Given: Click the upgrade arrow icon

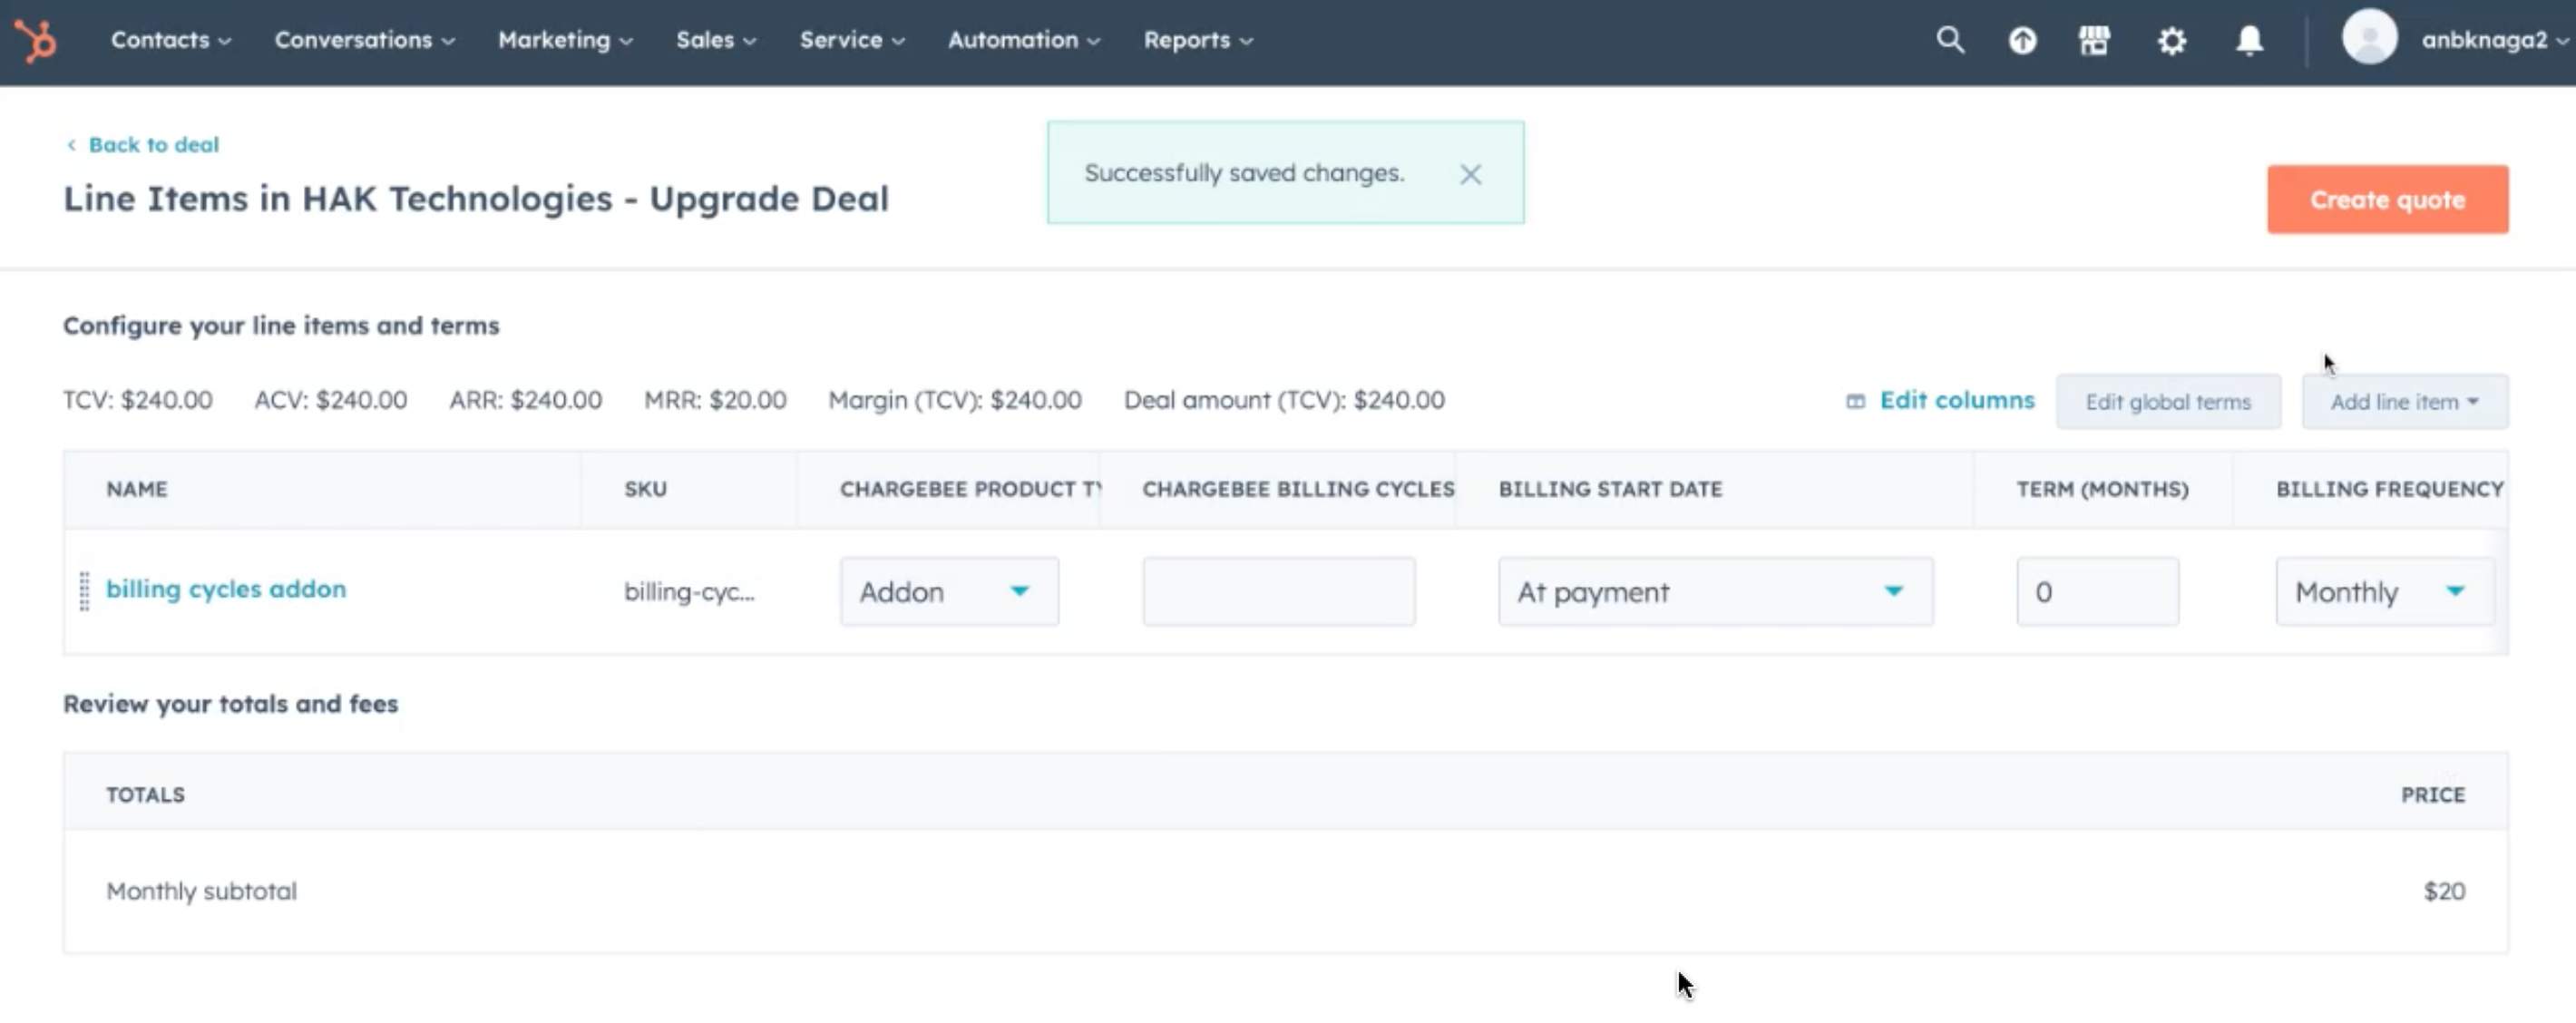Looking at the screenshot, I should coord(2022,41).
